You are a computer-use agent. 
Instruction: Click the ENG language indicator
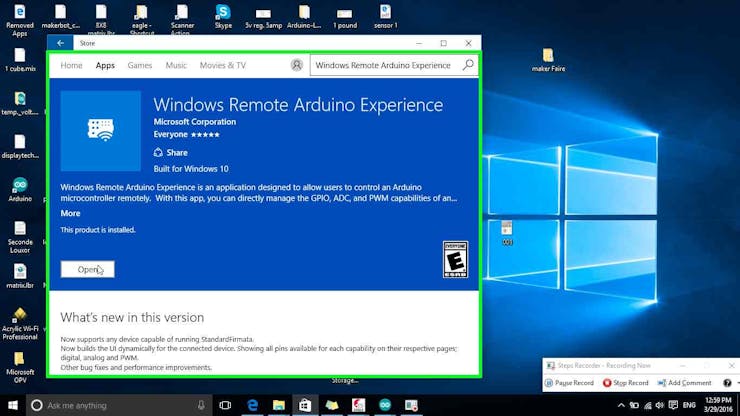[689, 405]
